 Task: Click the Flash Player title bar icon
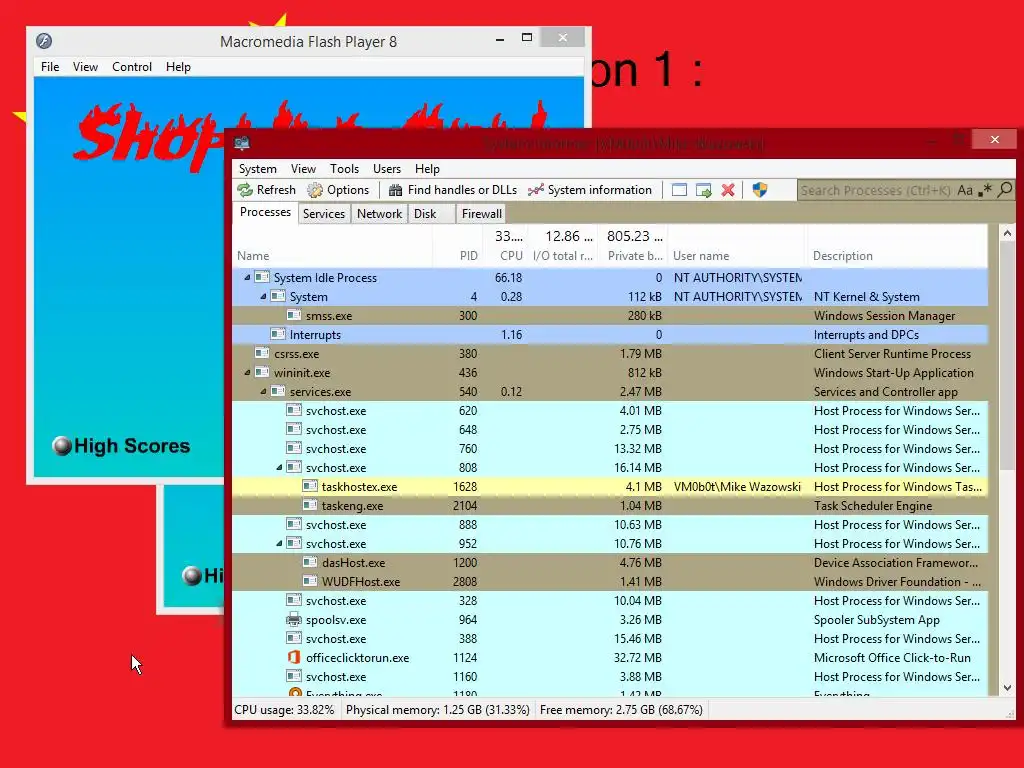44,40
